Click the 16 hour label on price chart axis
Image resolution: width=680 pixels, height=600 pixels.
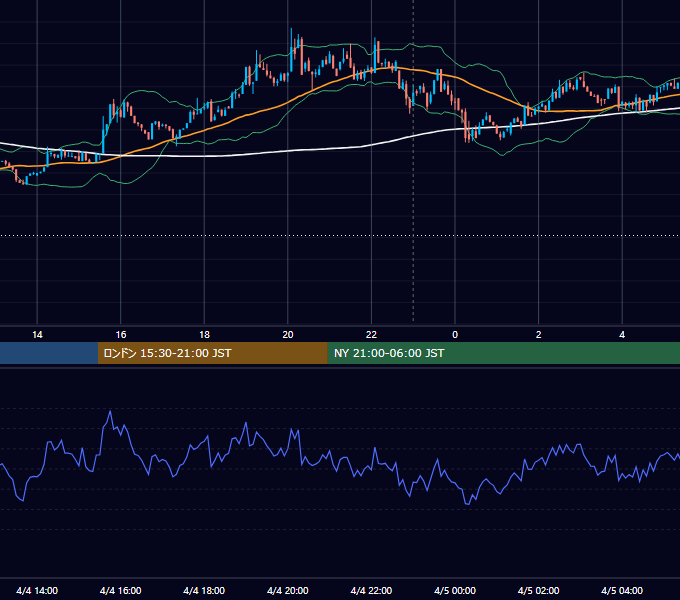pyautogui.click(x=121, y=335)
